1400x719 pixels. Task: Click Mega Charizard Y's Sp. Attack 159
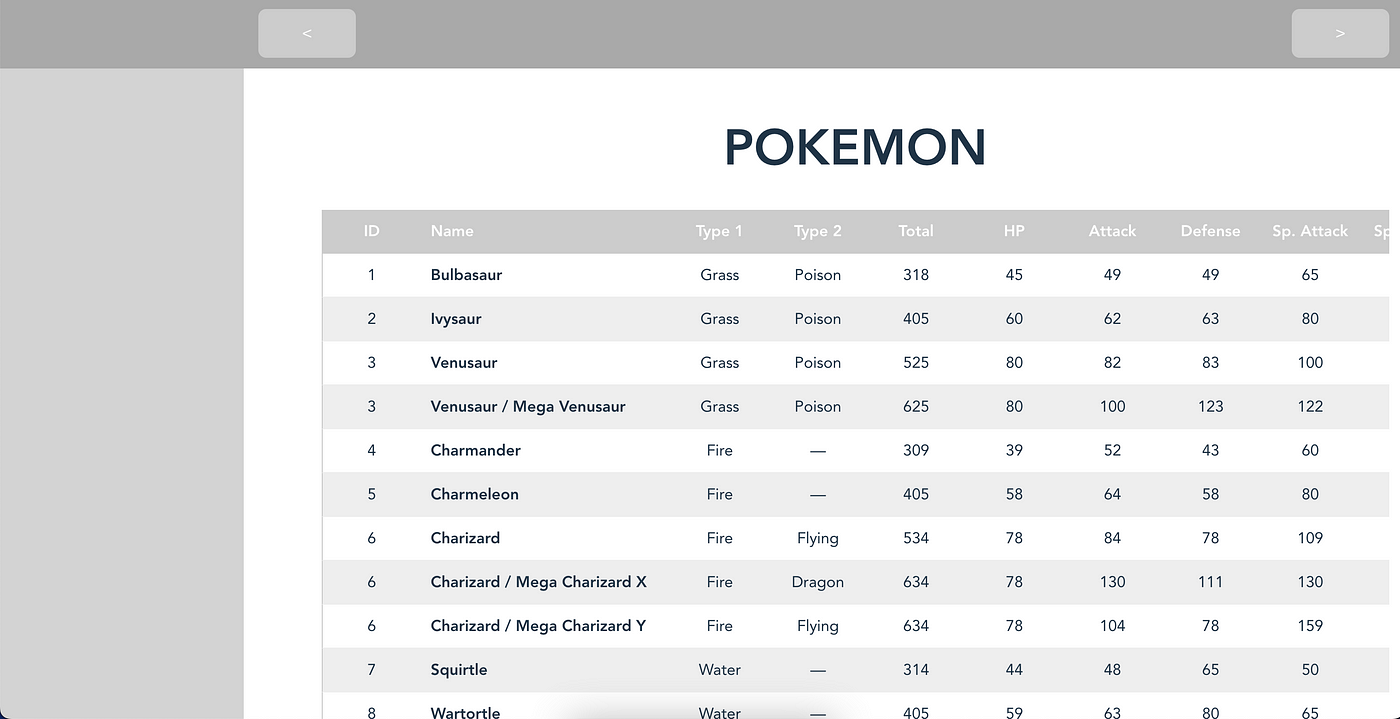(x=1310, y=626)
